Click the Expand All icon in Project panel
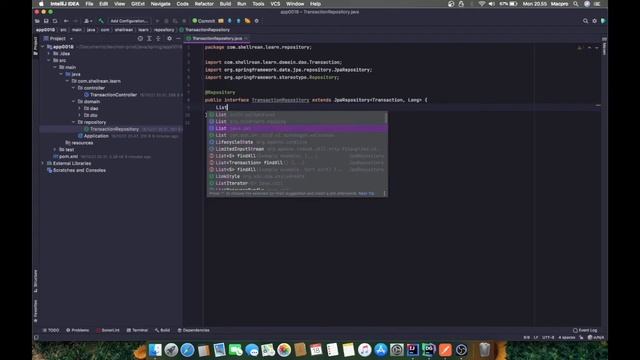This screenshot has width=640, height=360. [x=149, y=38]
